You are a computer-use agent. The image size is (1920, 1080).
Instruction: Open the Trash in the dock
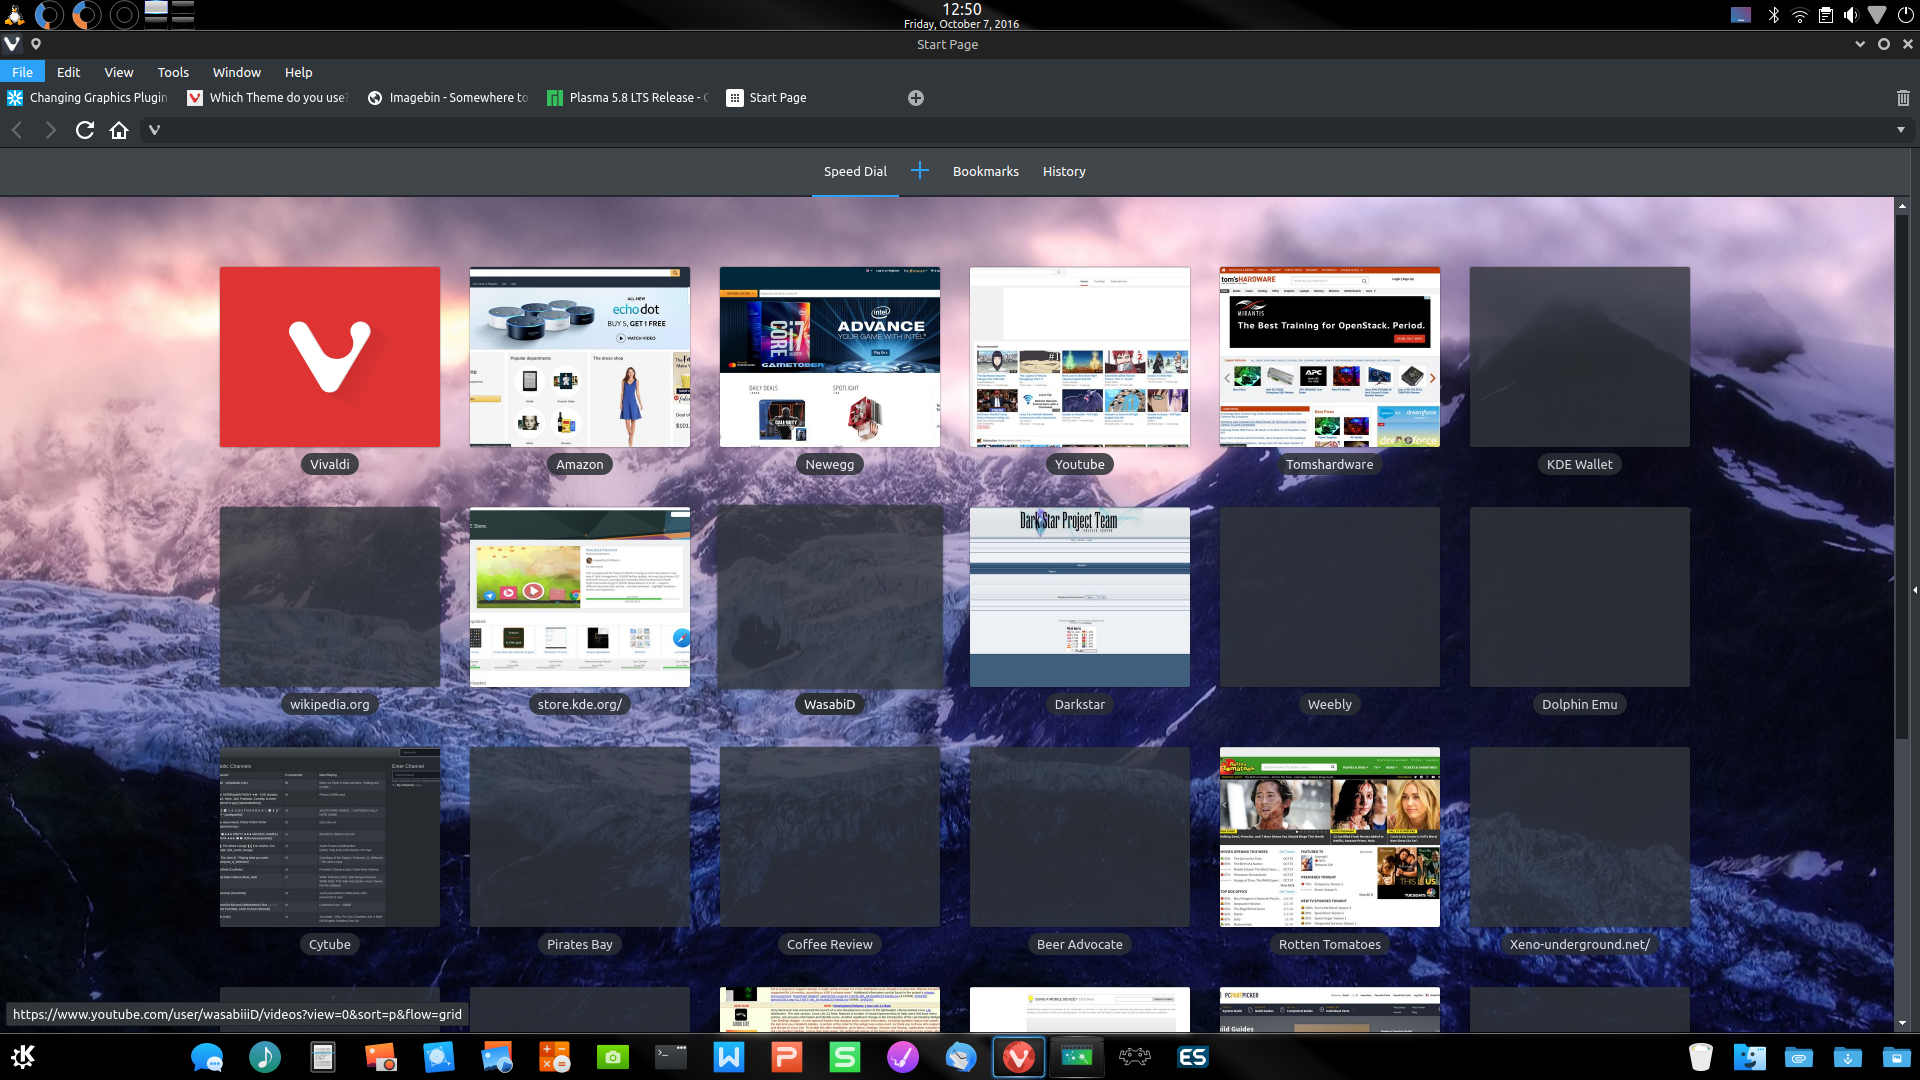click(x=1701, y=1057)
